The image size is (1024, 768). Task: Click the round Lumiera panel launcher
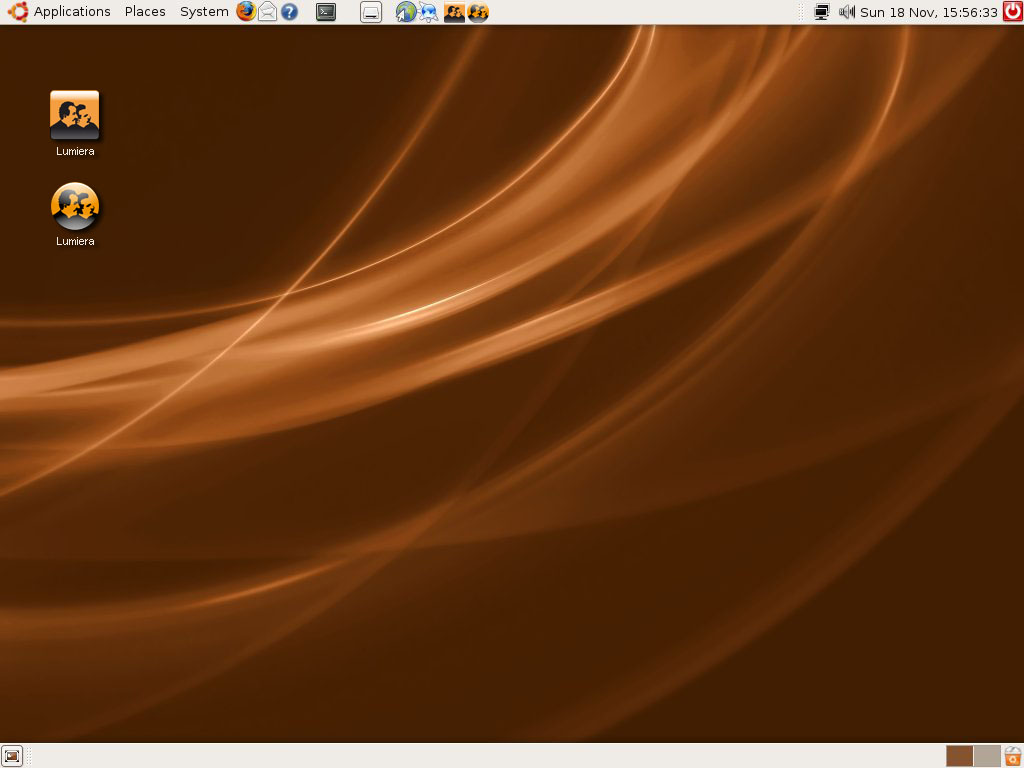coord(478,12)
